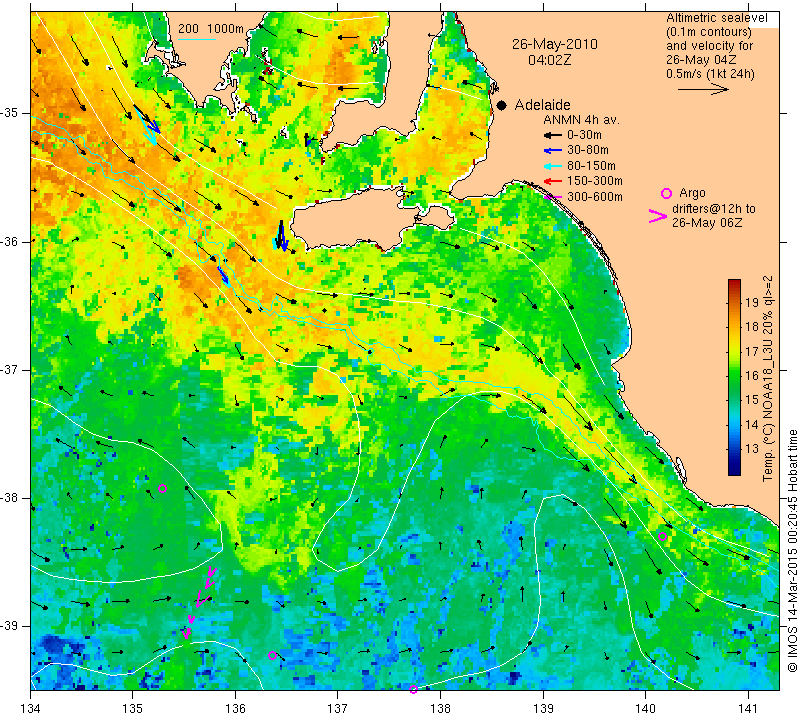This screenshot has width=800, height=720.
Task: Click longitude axis label 137
Action: [x=337, y=709]
